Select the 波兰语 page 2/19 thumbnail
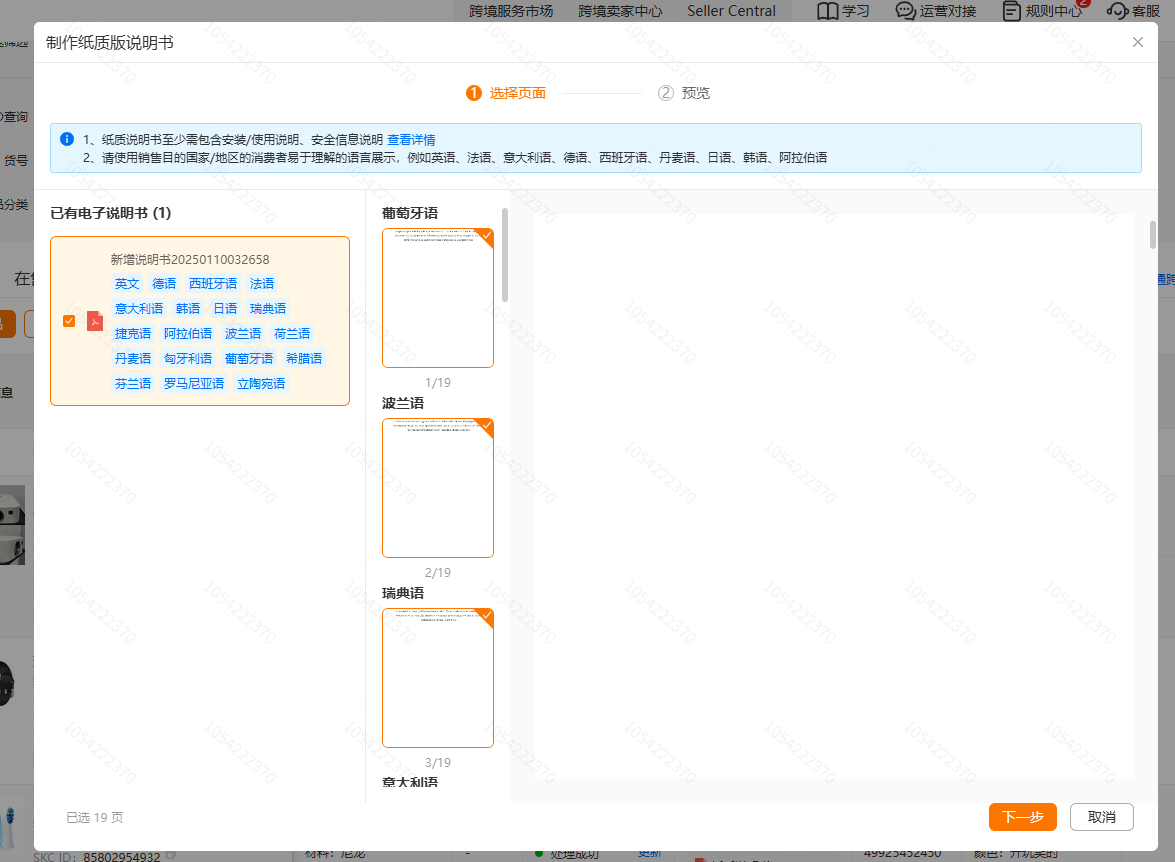1175x862 pixels. pos(438,488)
